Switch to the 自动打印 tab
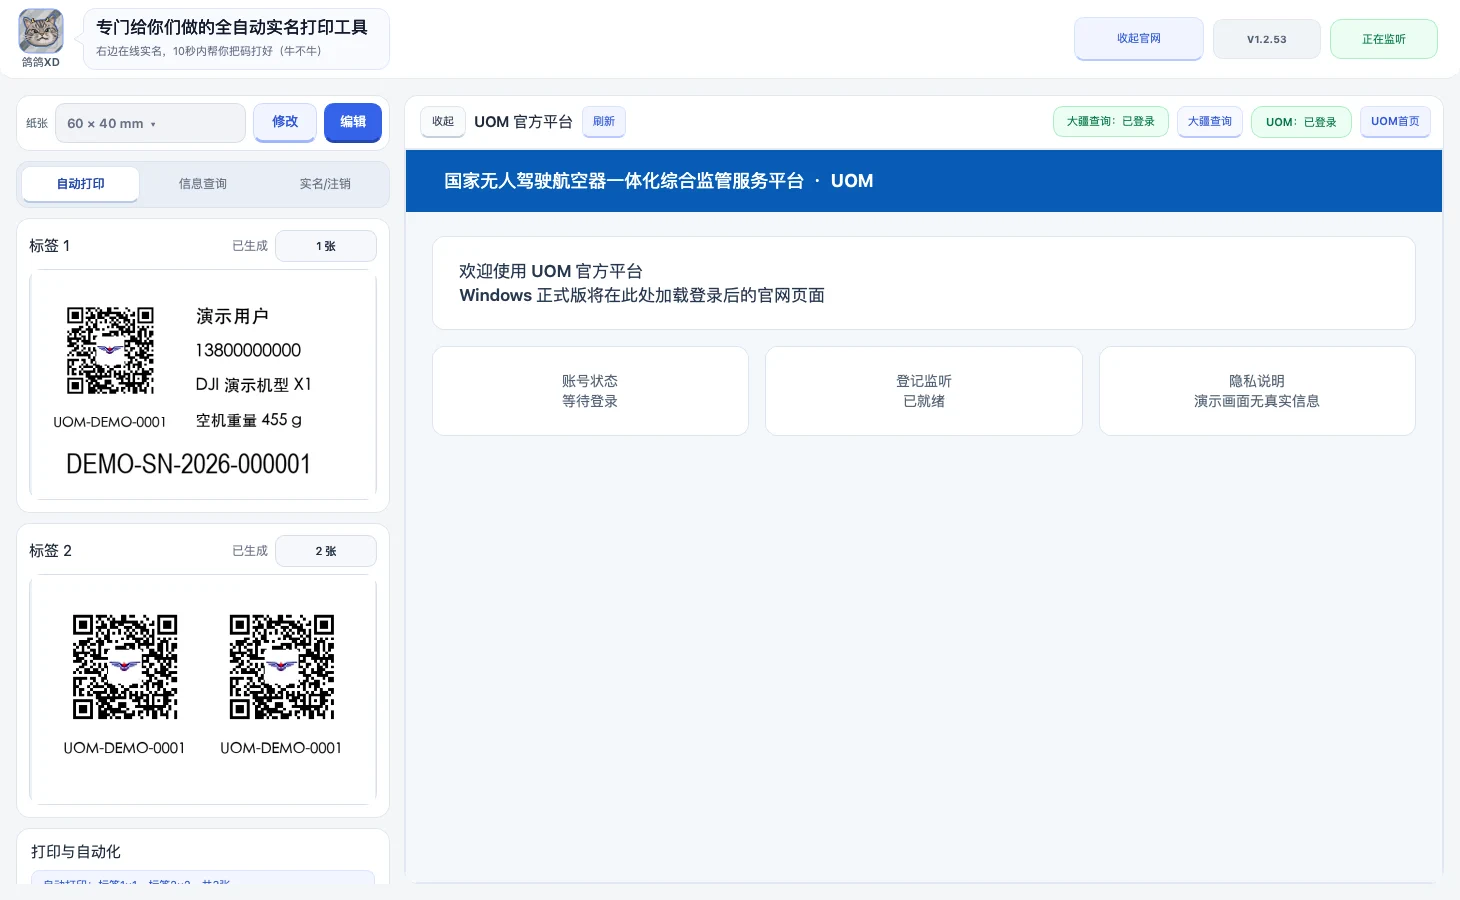Screen dimensions: 1460x900 click(81, 184)
